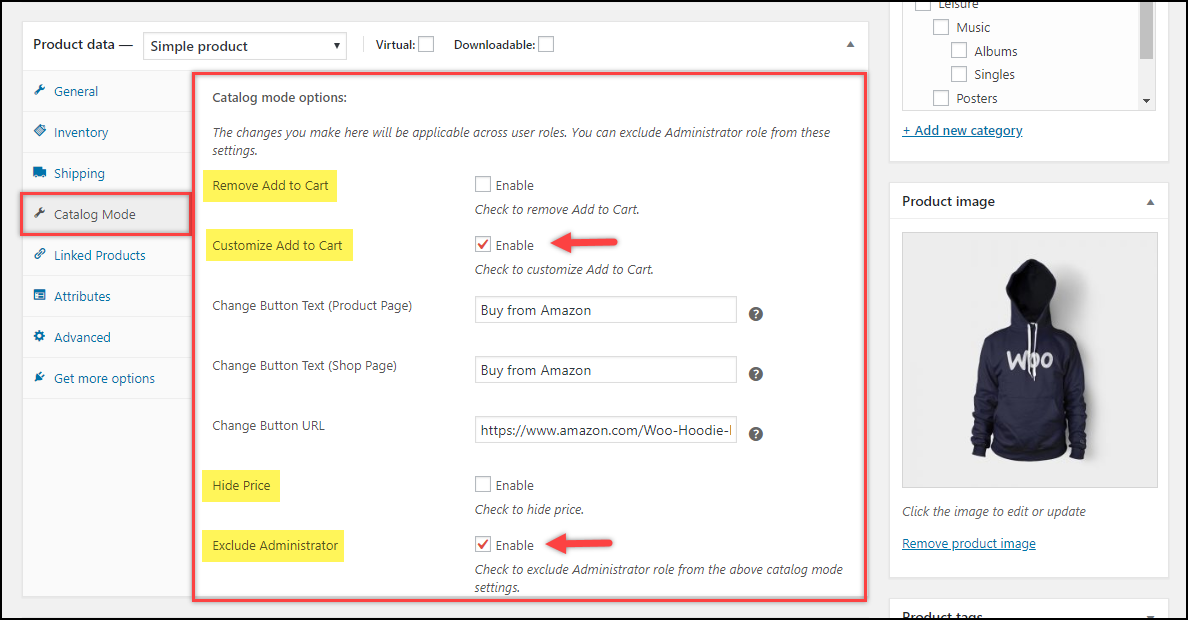The height and width of the screenshot is (620, 1188).
Task: Click the Linked Products chain icon
Action: click(x=40, y=254)
